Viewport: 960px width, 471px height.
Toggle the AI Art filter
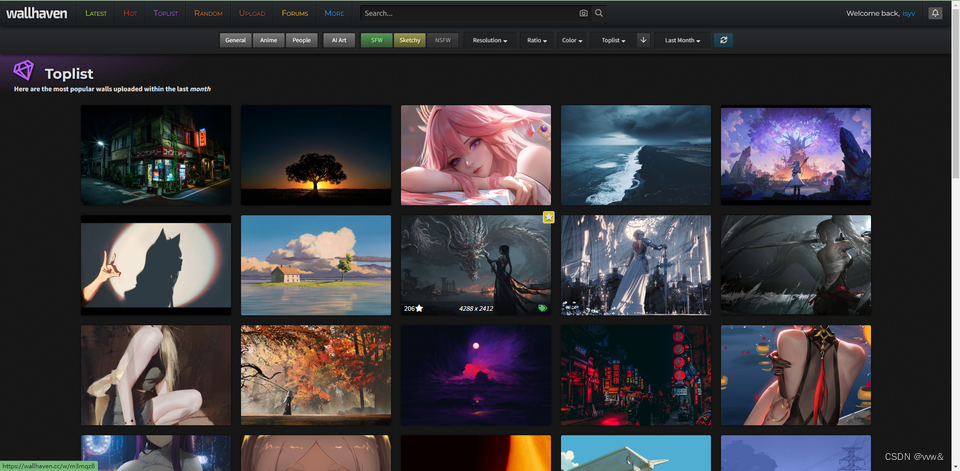(339, 40)
